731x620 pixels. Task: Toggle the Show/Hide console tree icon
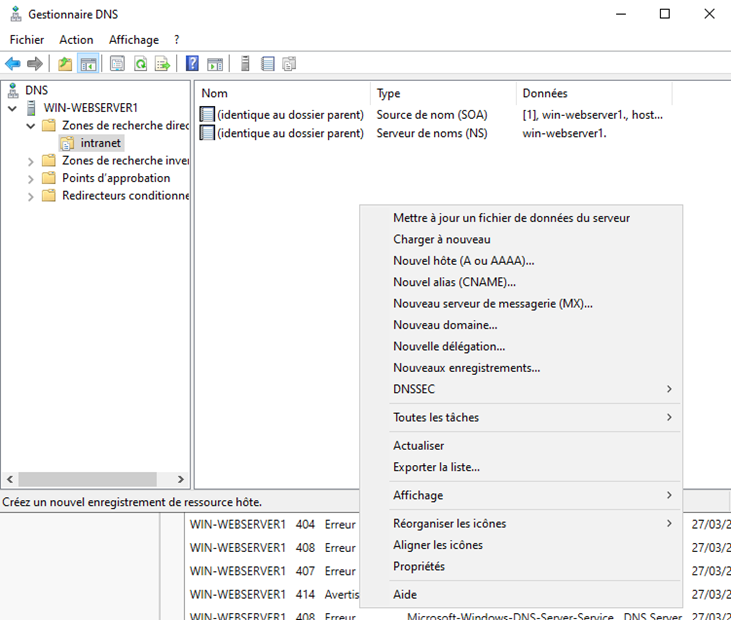click(x=88, y=63)
